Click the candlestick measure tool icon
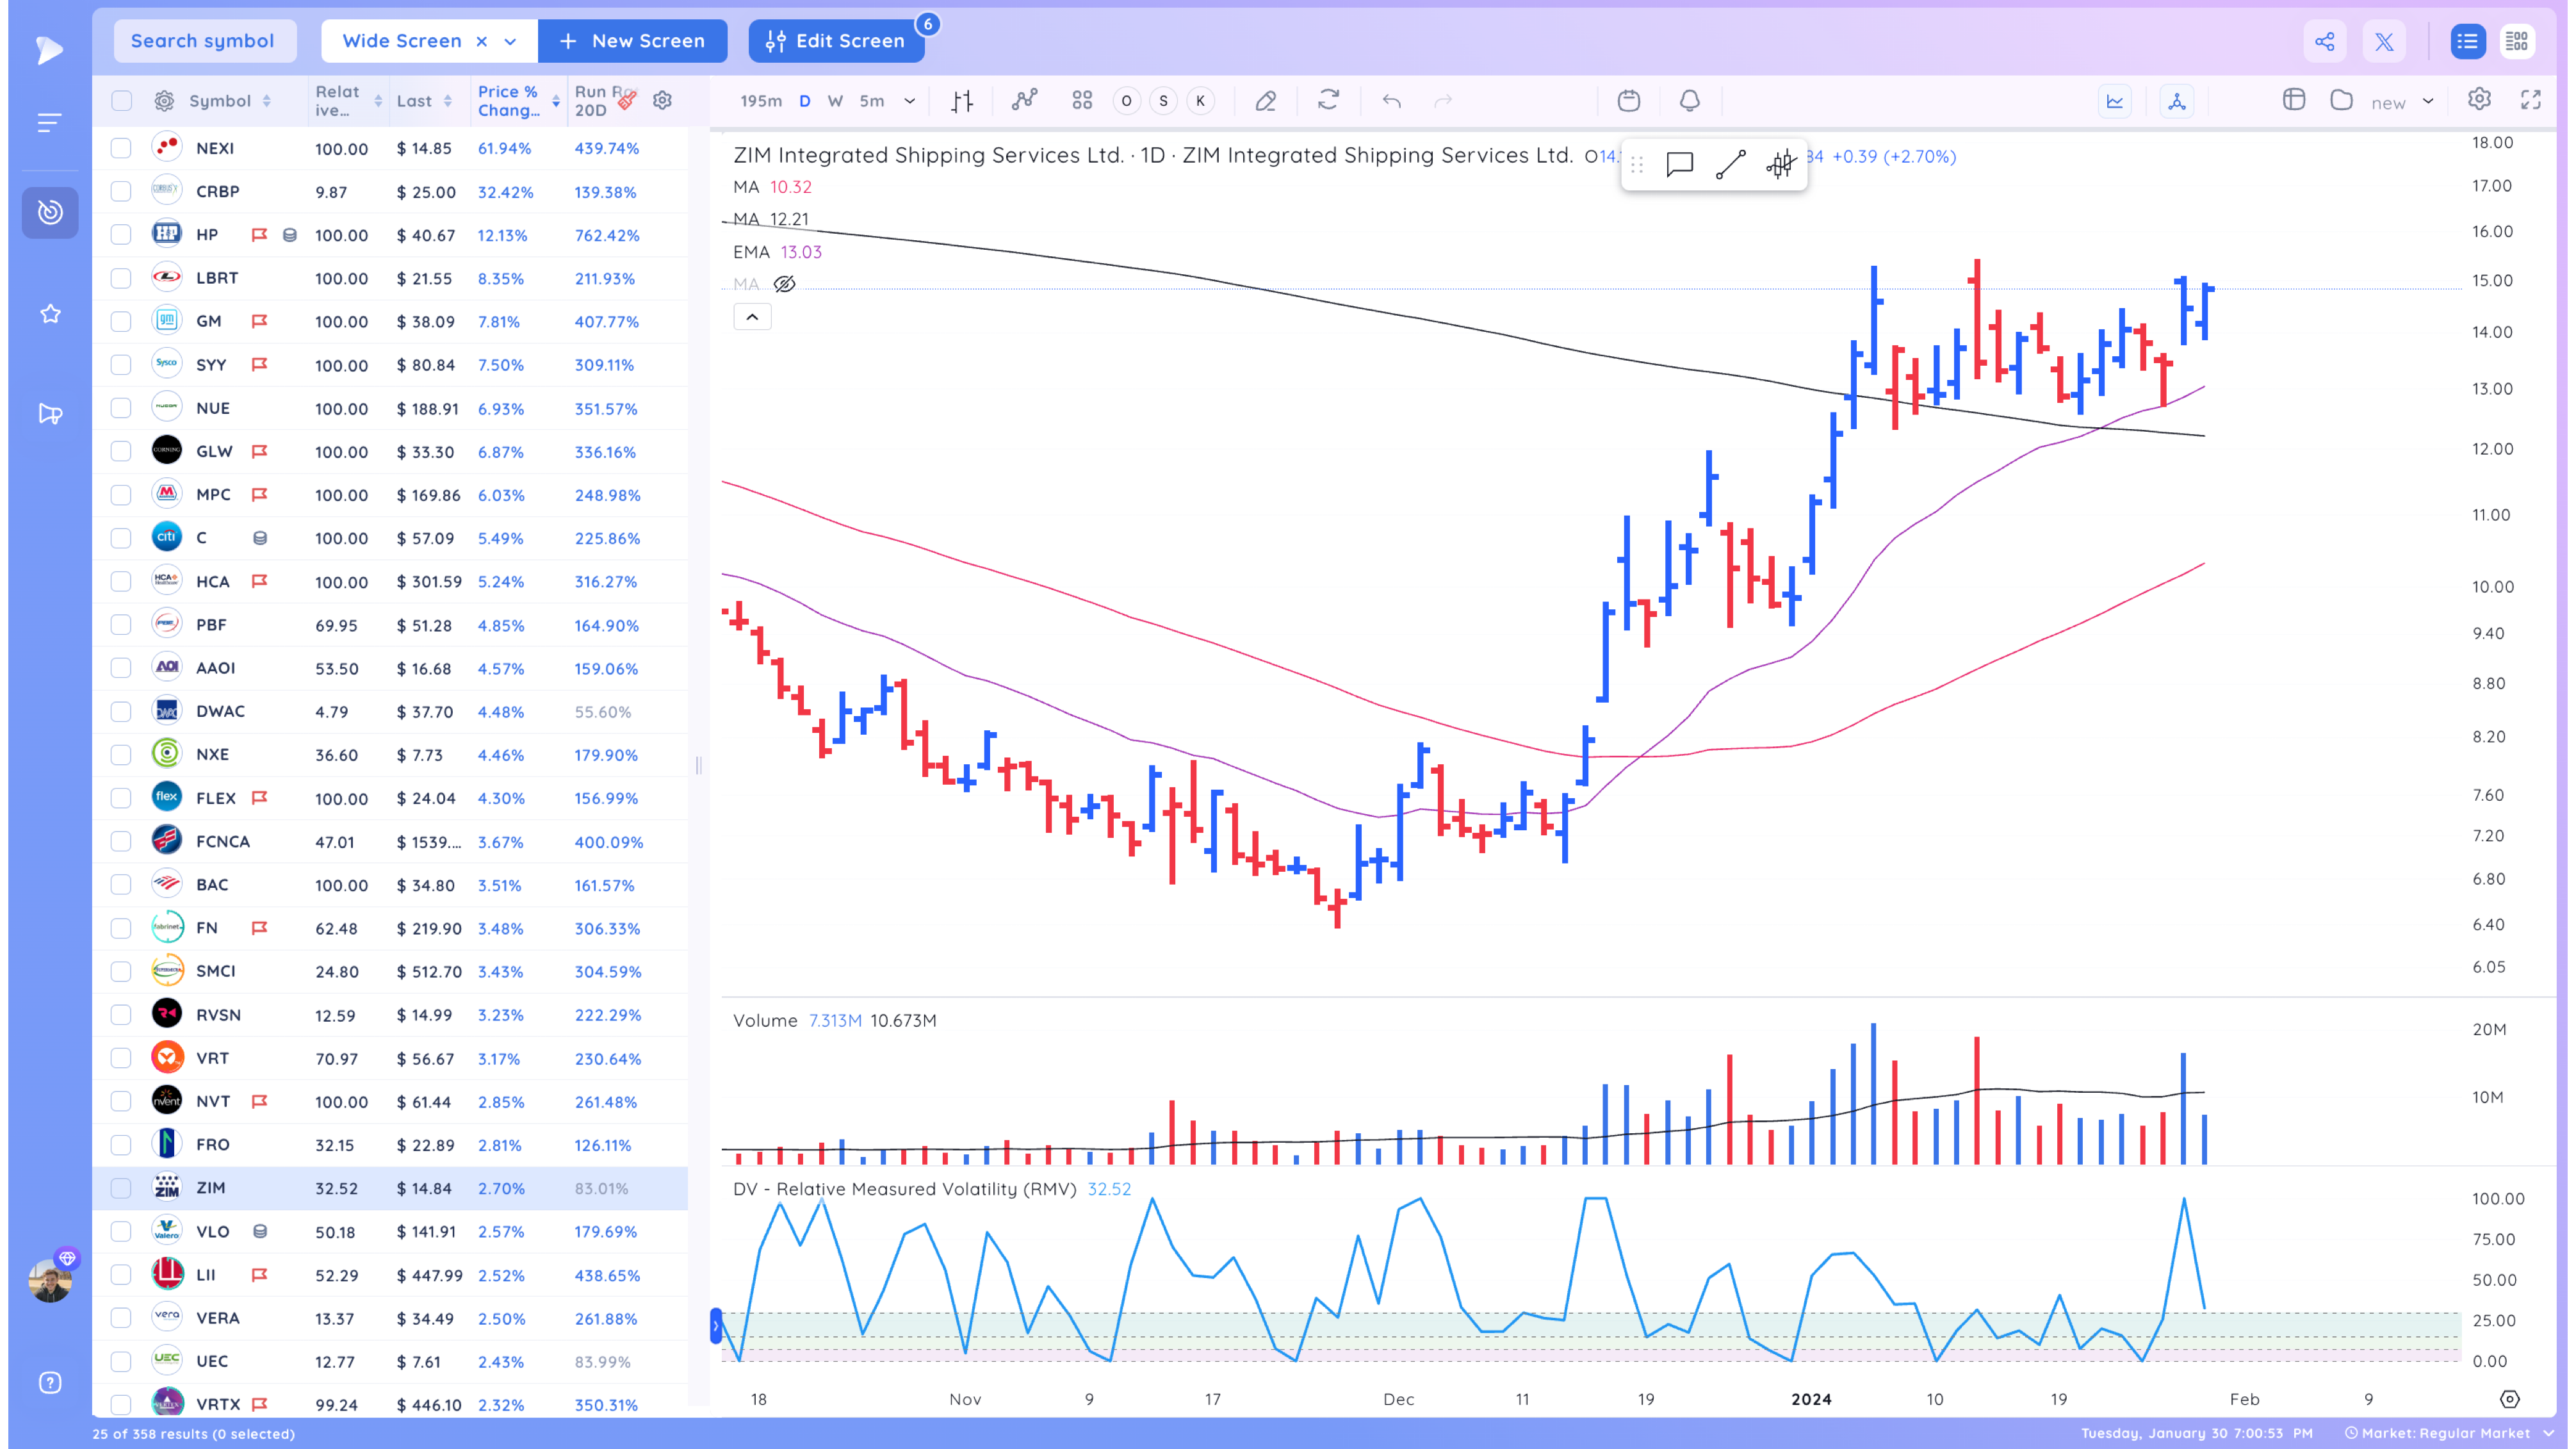 click(1781, 164)
